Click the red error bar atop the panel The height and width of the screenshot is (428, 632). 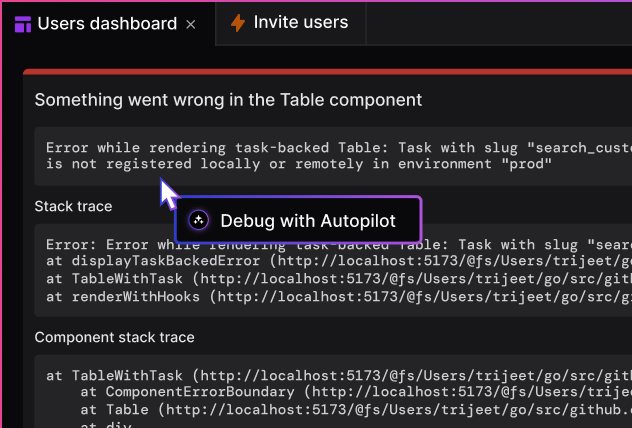click(327, 72)
